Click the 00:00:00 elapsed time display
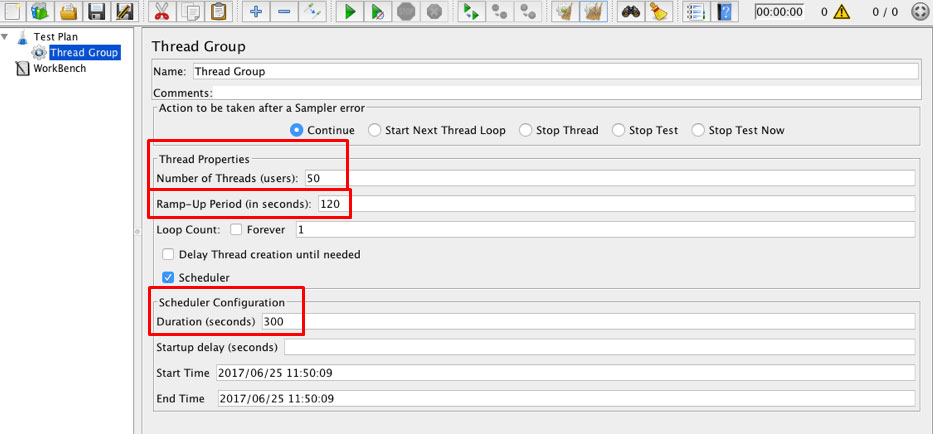This screenshot has width=933, height=434. (x=779, y=11)
